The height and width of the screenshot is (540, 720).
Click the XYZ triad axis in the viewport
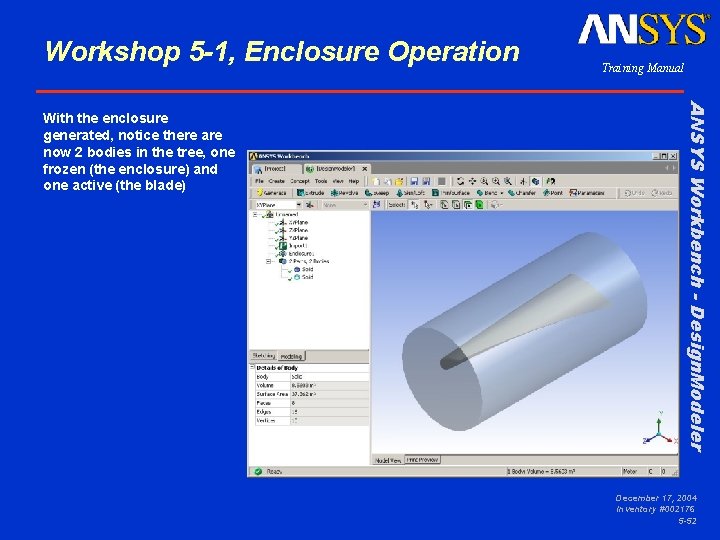click(660, 430)
